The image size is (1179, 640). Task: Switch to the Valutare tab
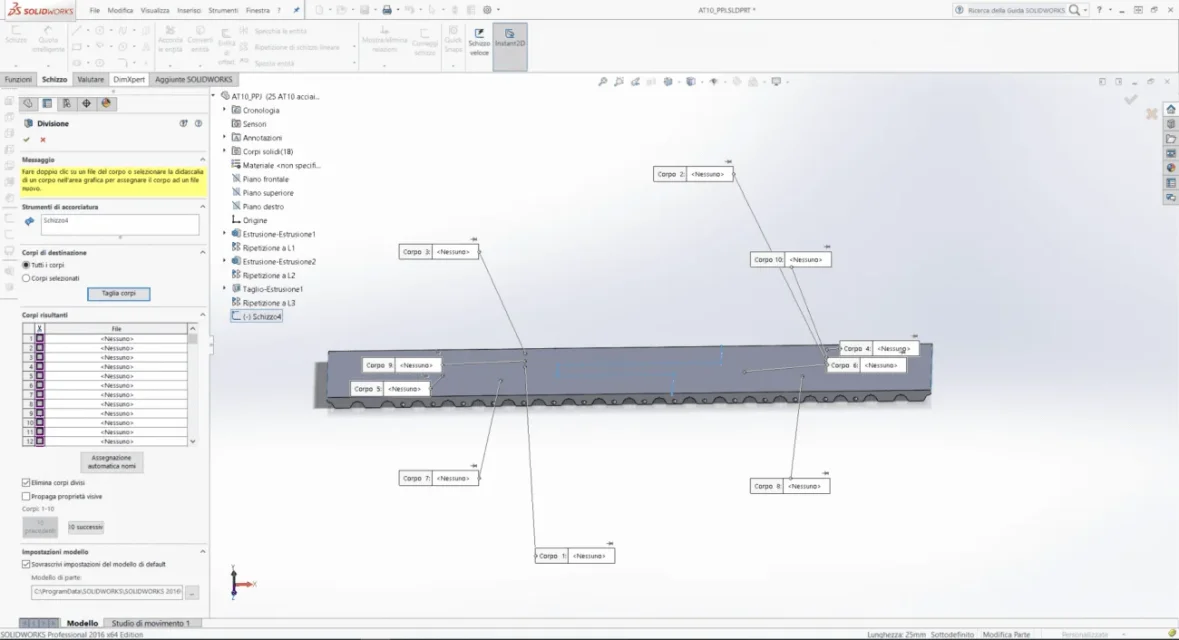tap(90, 80)
